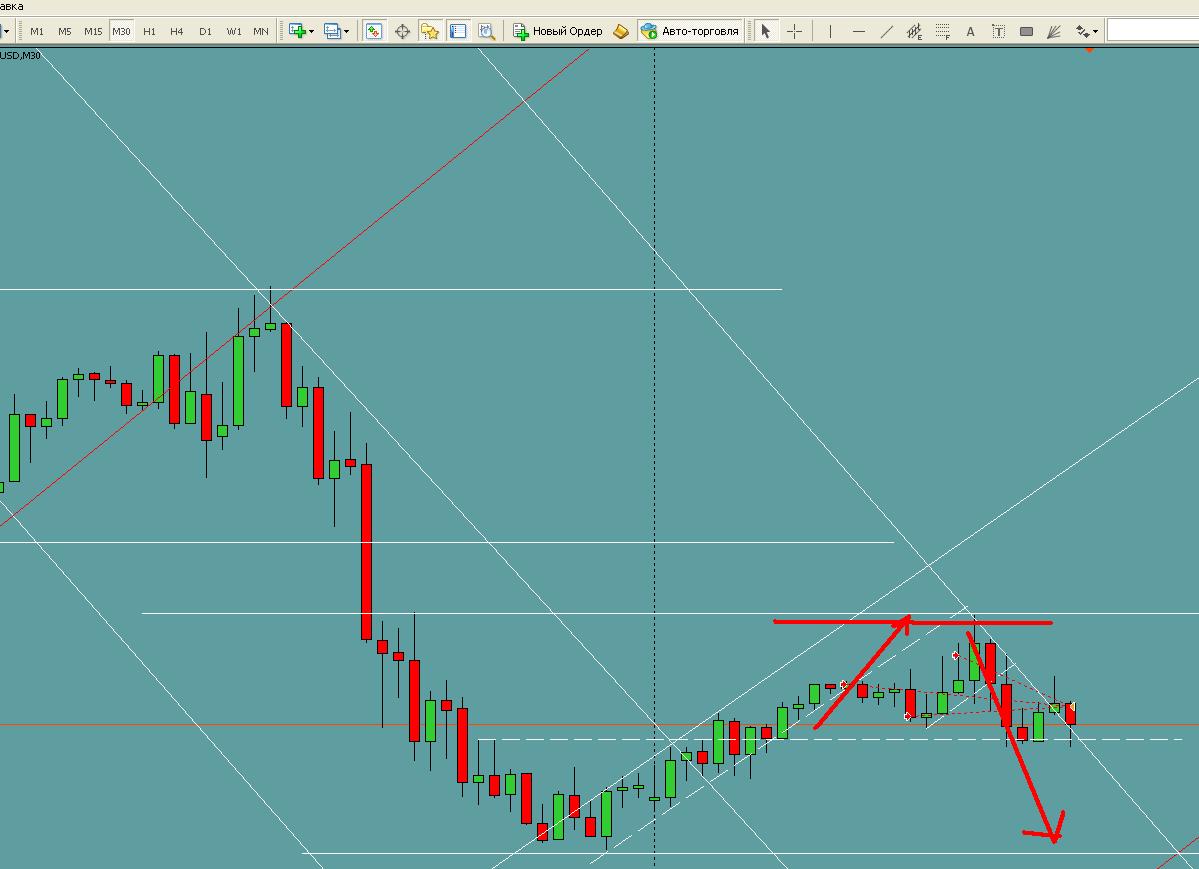The width and height of the screenshot is (1199, 869).
Task: Toggle the Market Watch window icon
Action: tap(374, 31)
